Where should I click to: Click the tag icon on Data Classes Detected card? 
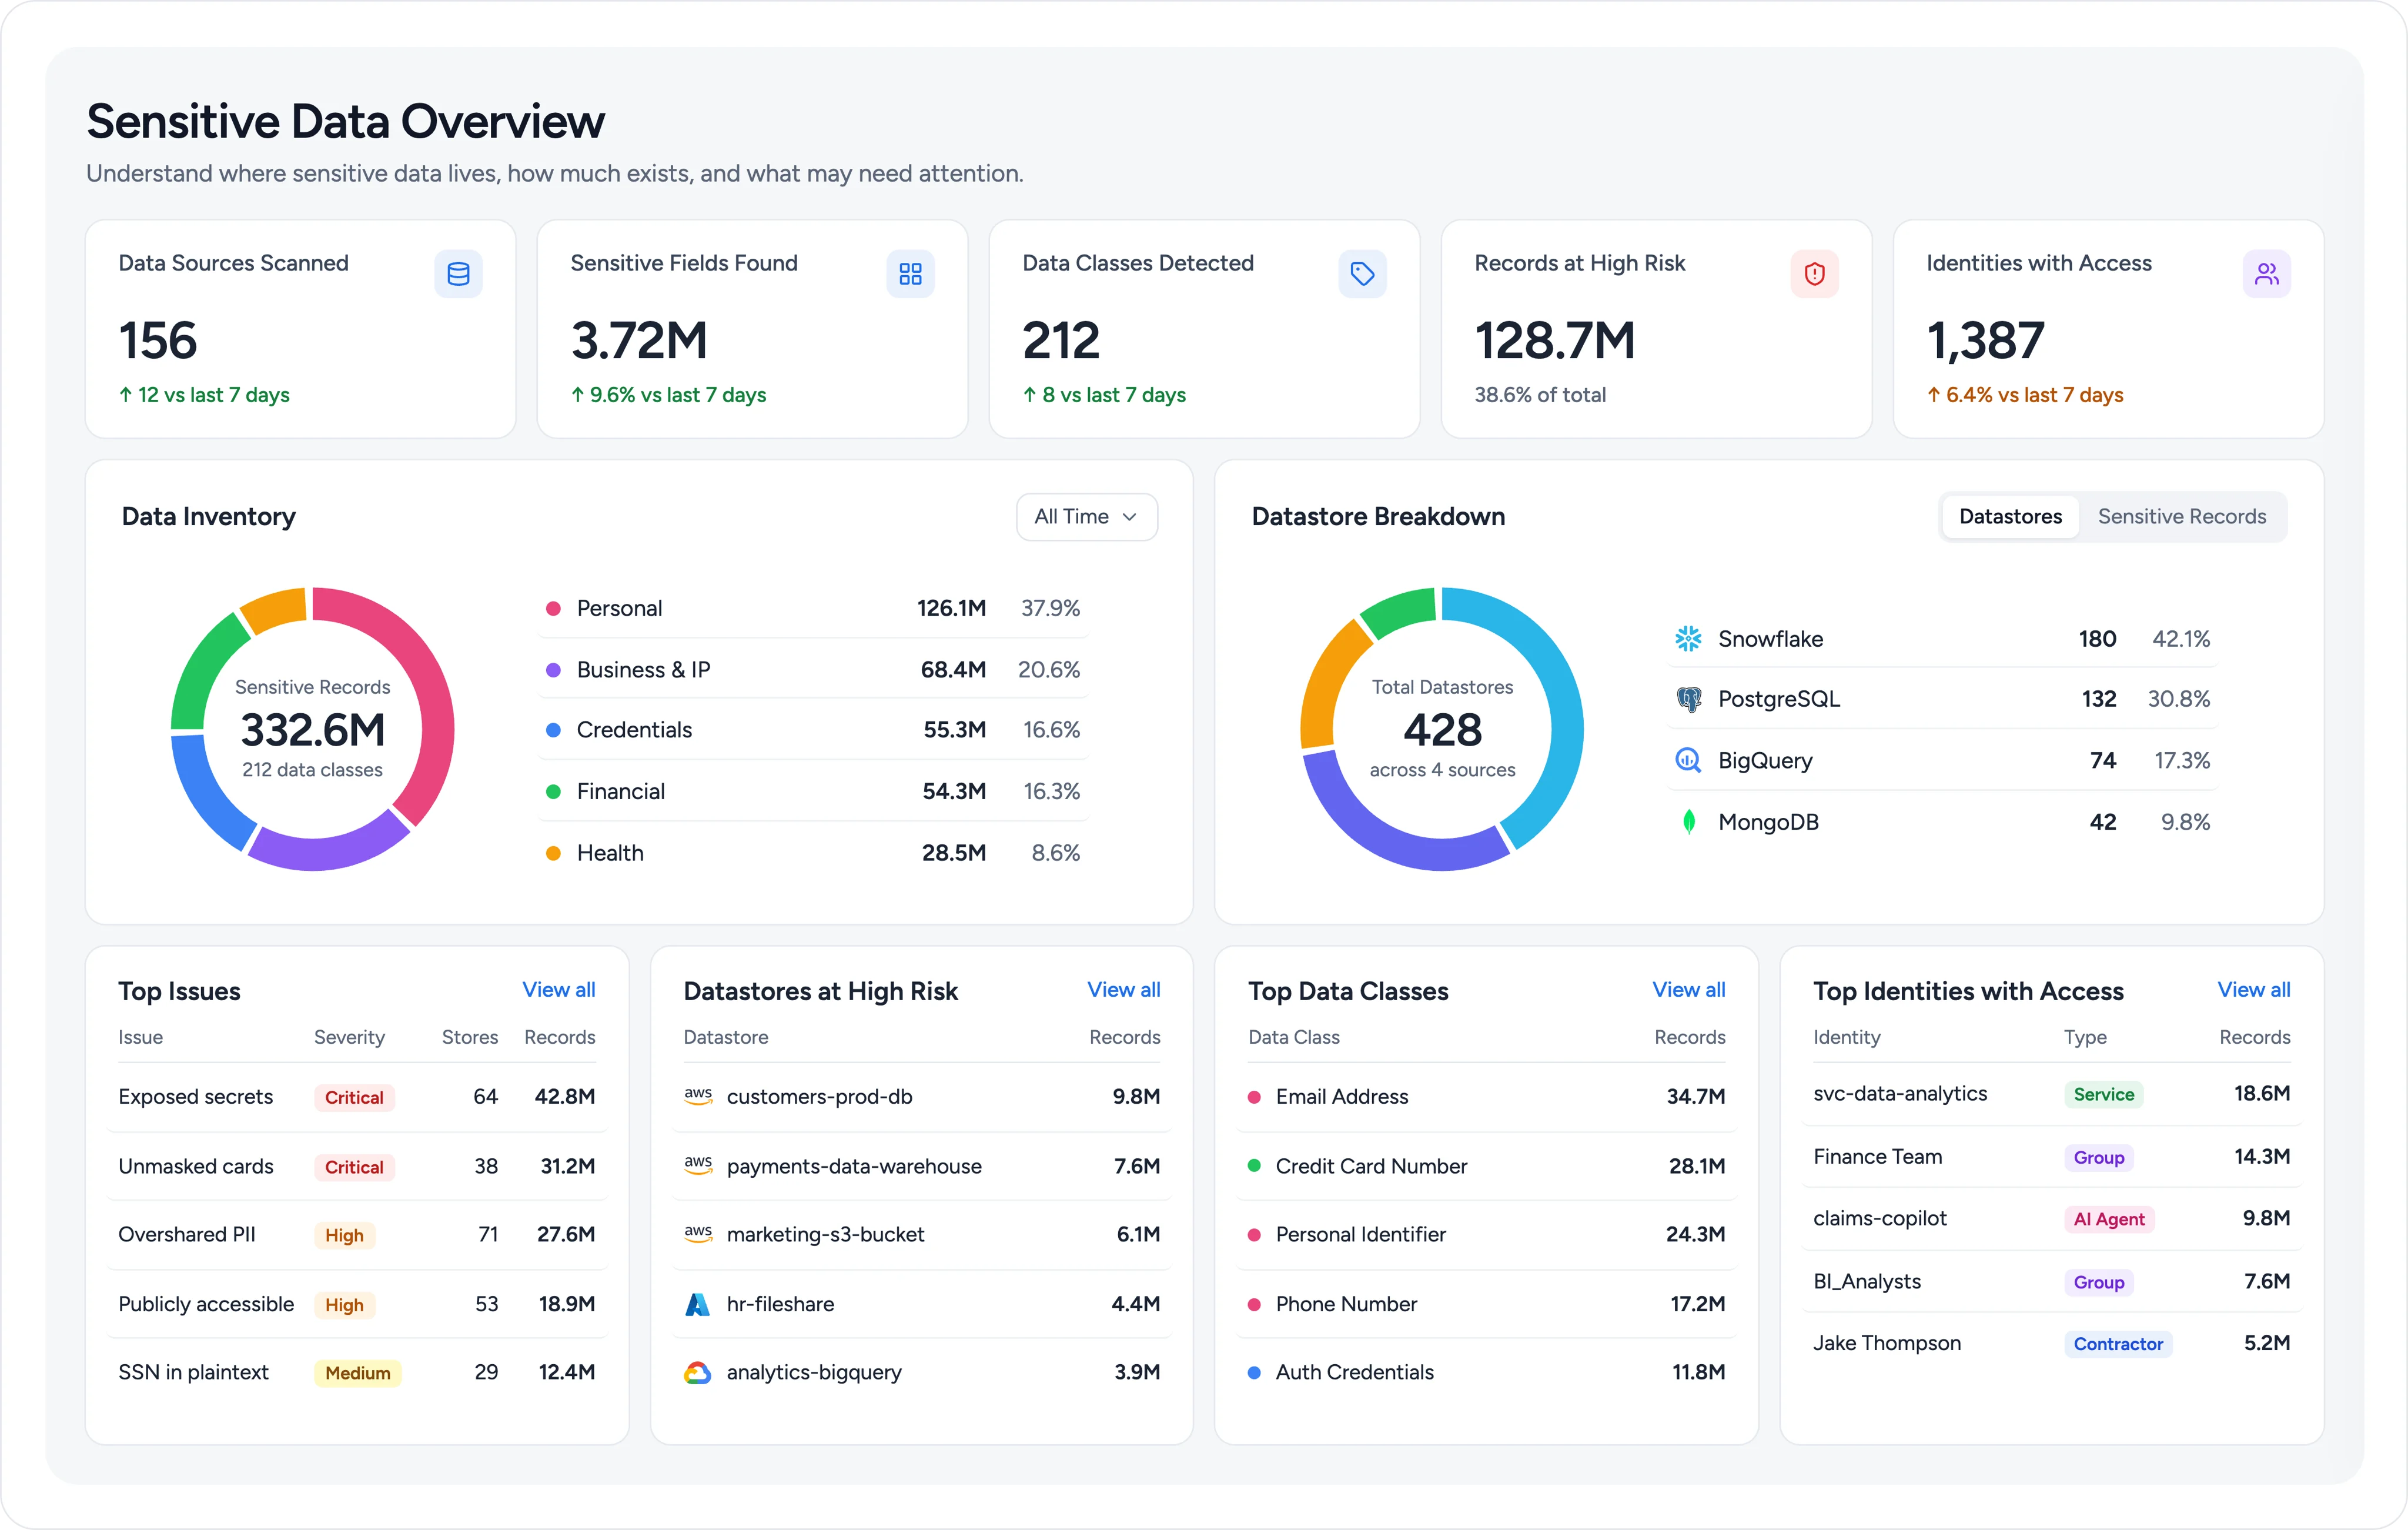[x=1362, y=274]
